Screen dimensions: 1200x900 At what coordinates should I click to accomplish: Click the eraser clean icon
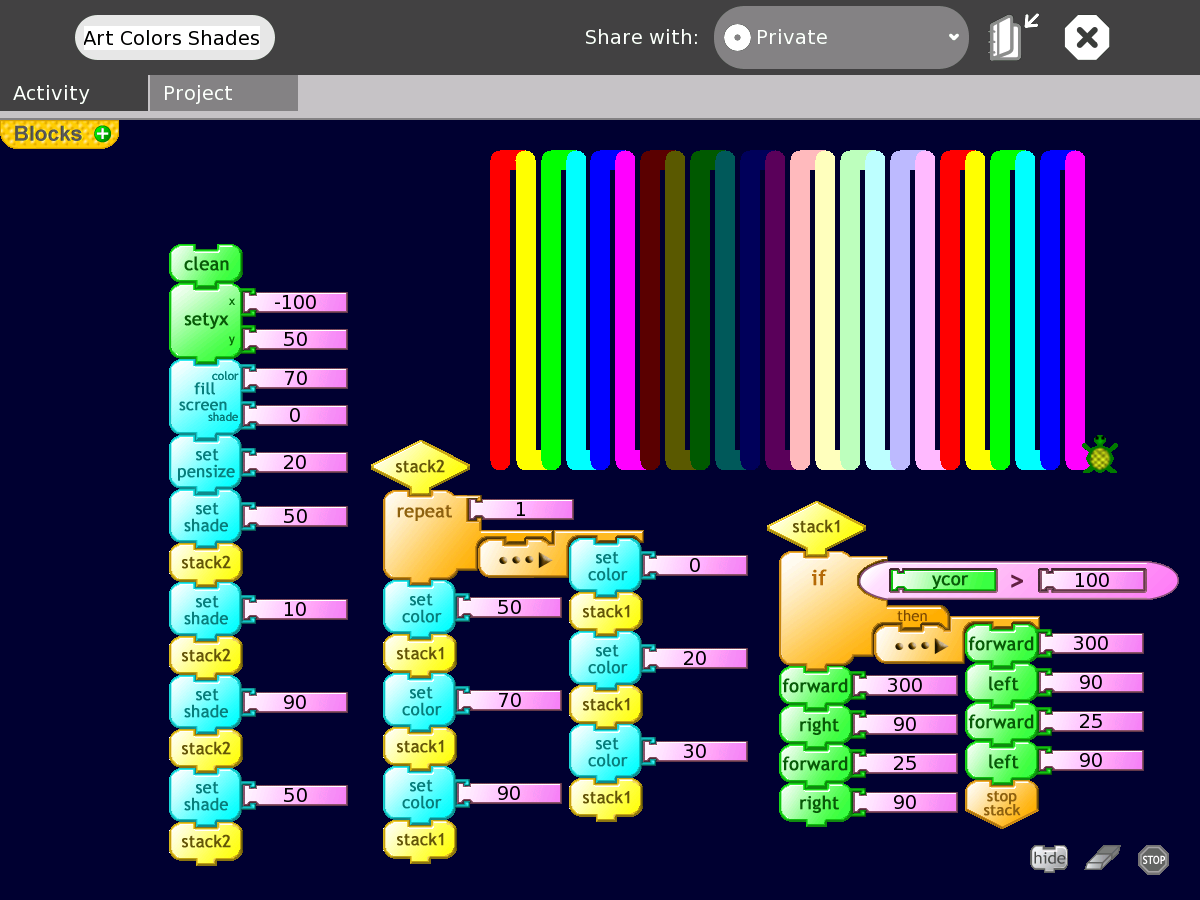[x=1103, y=858]
